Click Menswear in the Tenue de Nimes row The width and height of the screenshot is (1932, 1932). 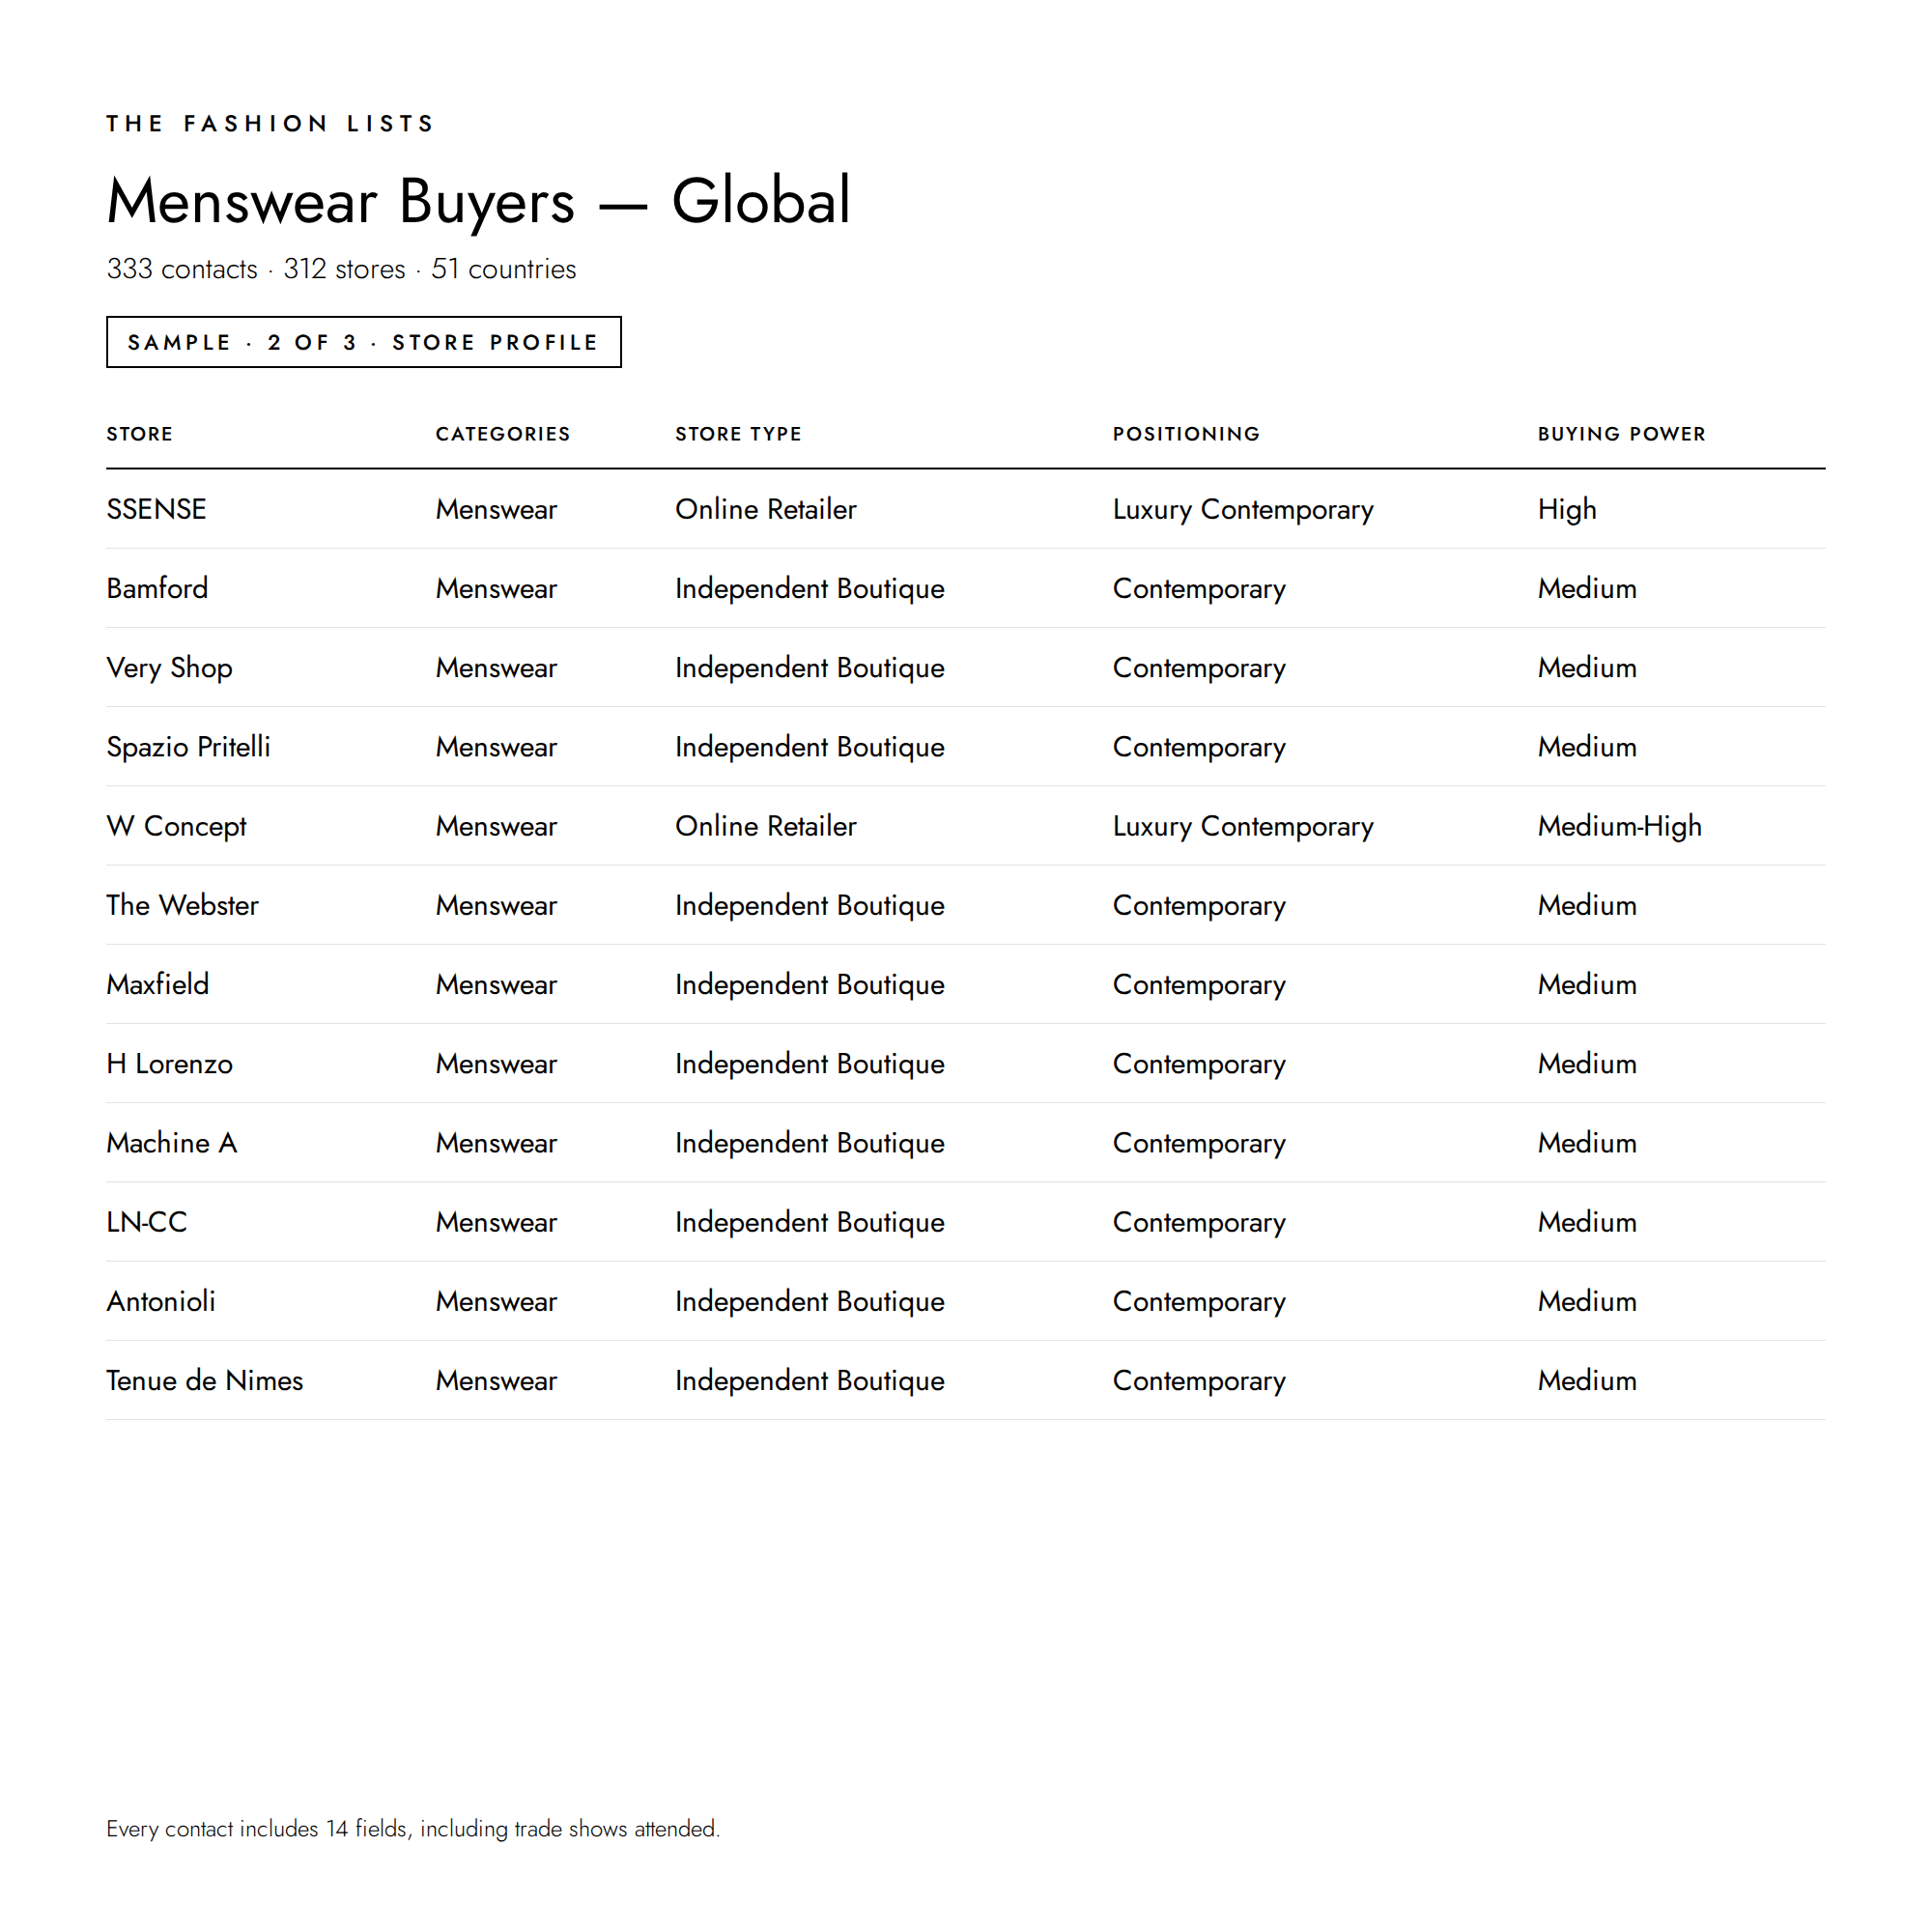496,1380
